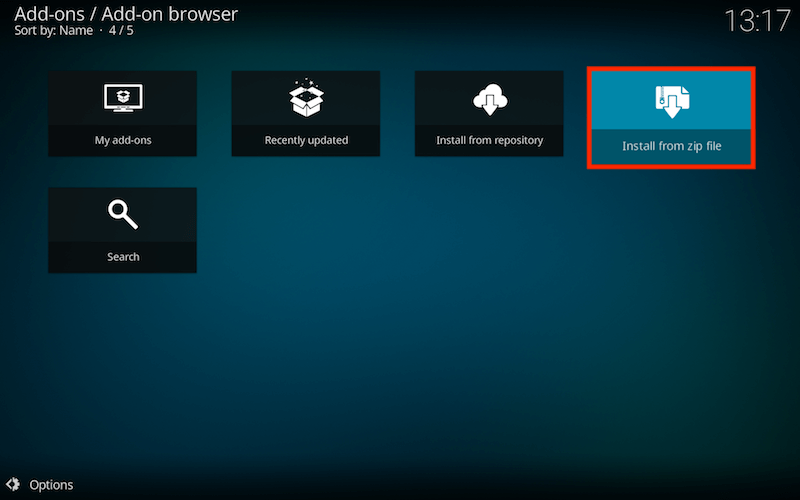The image size is (800, 500).
Task: Select the My add-ons label
Action: click(123, 140)
